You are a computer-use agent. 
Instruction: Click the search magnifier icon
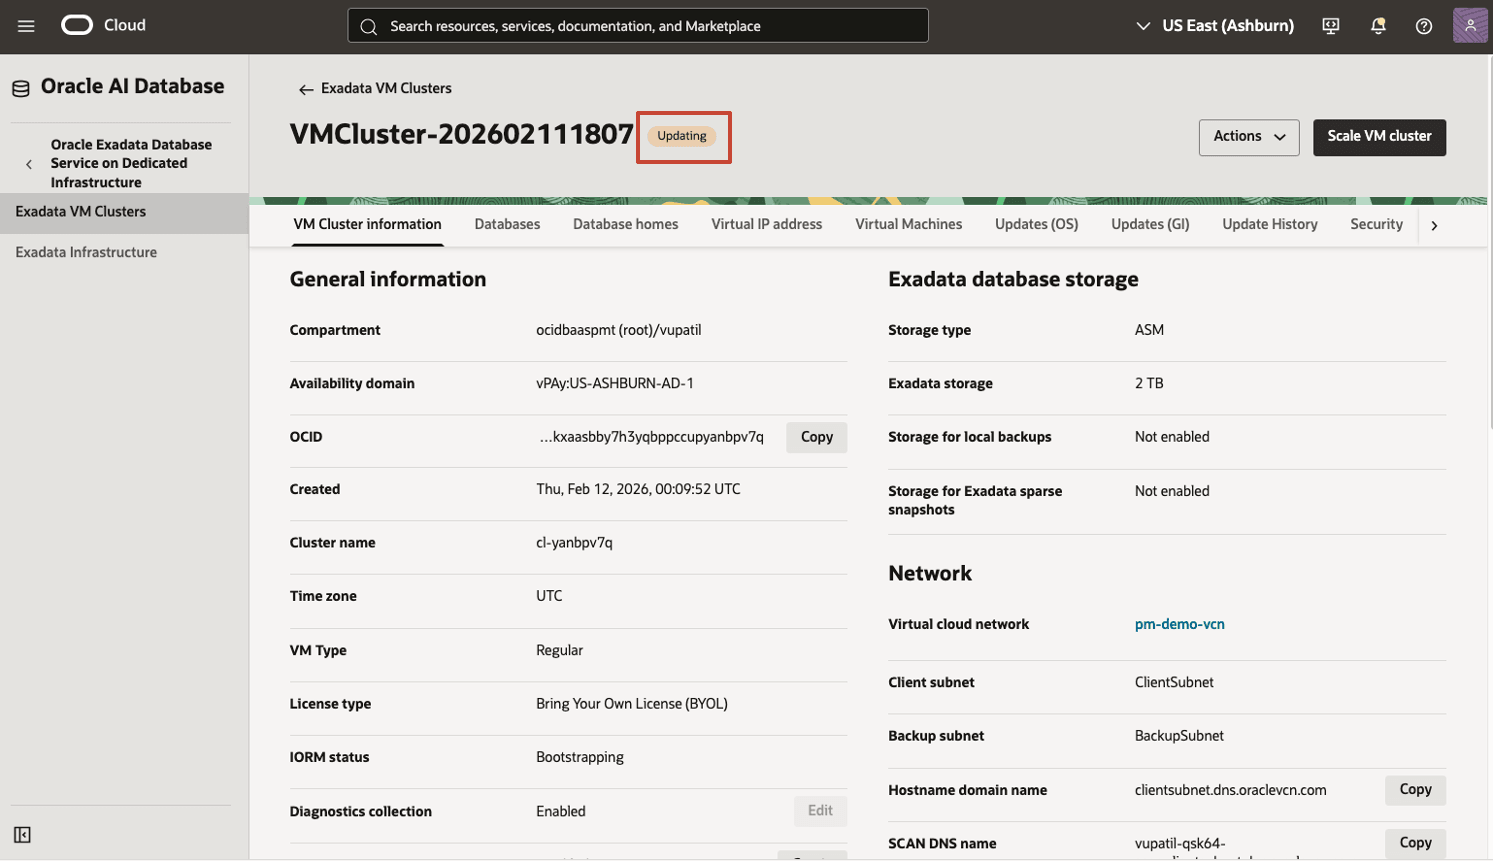[x=369, y=26]
